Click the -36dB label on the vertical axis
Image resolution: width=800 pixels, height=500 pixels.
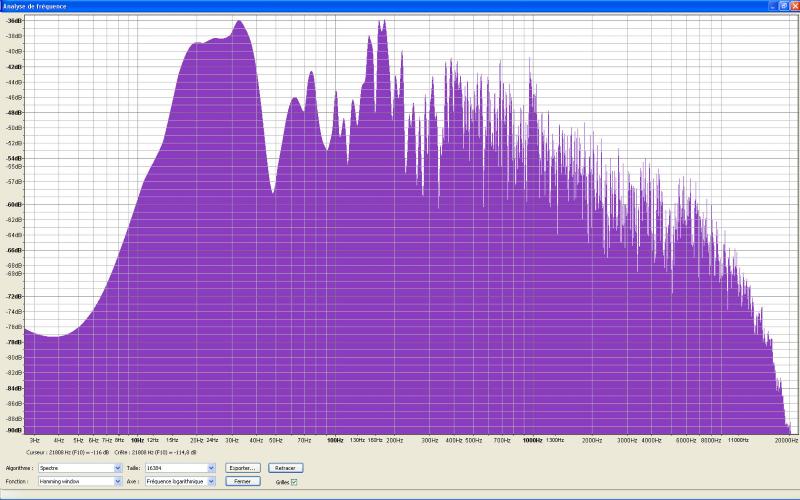click(x=14, y=20)
